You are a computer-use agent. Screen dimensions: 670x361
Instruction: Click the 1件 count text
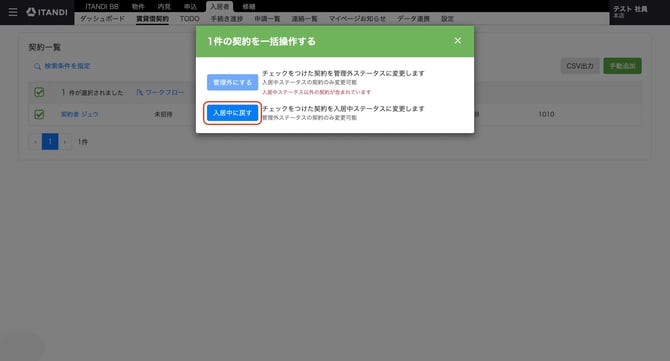click(x=83, y=142)
